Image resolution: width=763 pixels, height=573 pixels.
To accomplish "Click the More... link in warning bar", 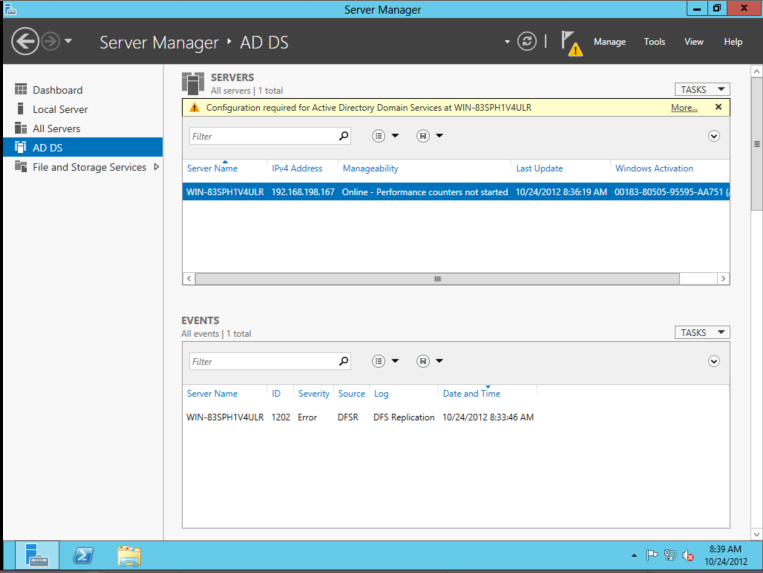I will [684, 107].
